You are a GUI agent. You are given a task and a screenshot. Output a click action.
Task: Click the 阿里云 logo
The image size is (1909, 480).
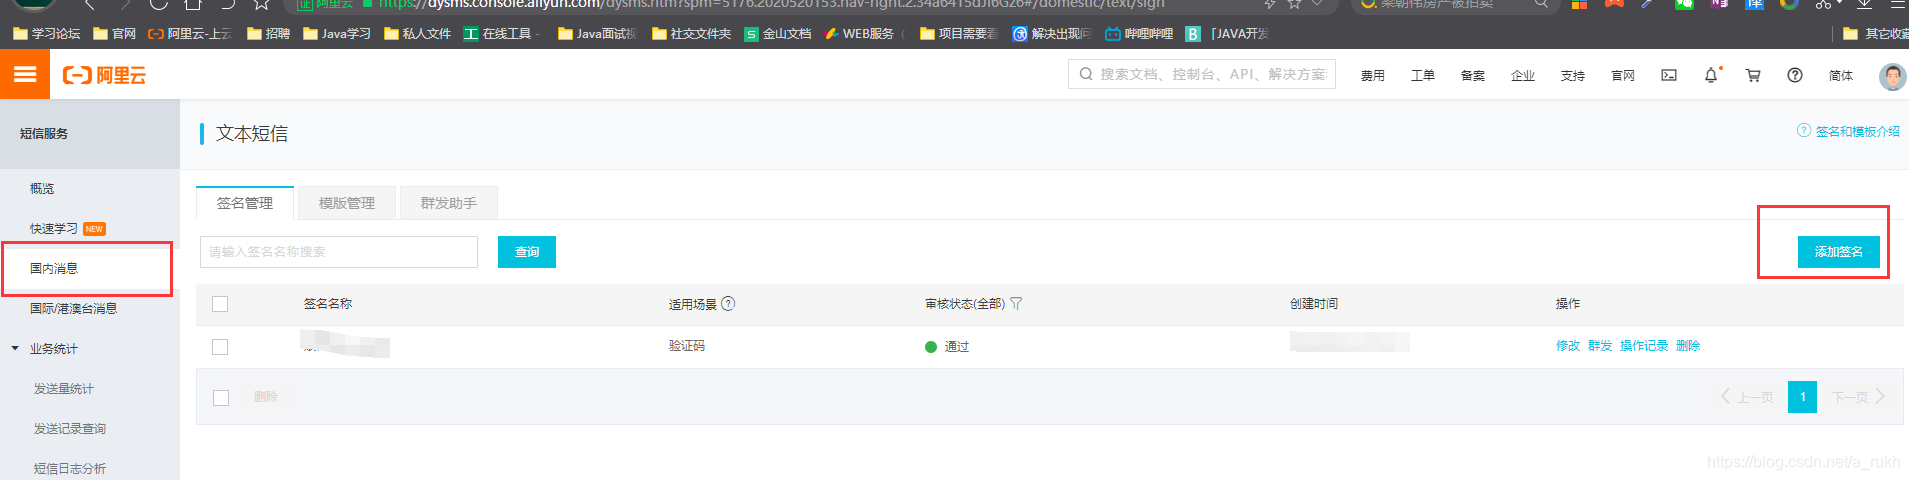click(104, 75)
